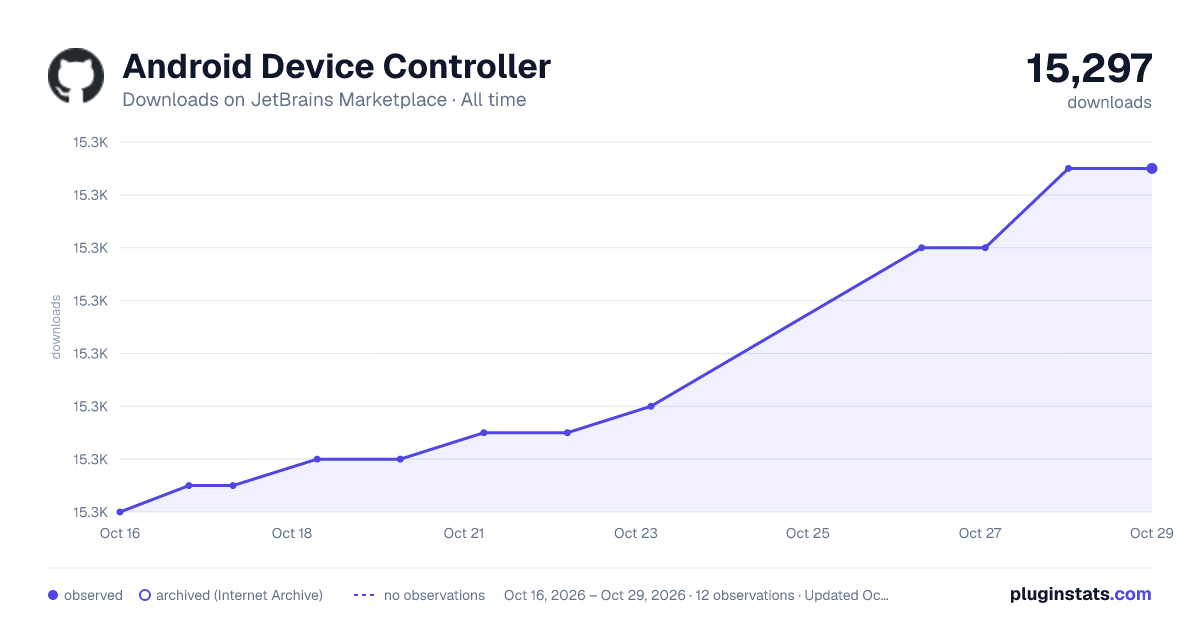Click the Oct 25 axis label

[x=808, y=533]
